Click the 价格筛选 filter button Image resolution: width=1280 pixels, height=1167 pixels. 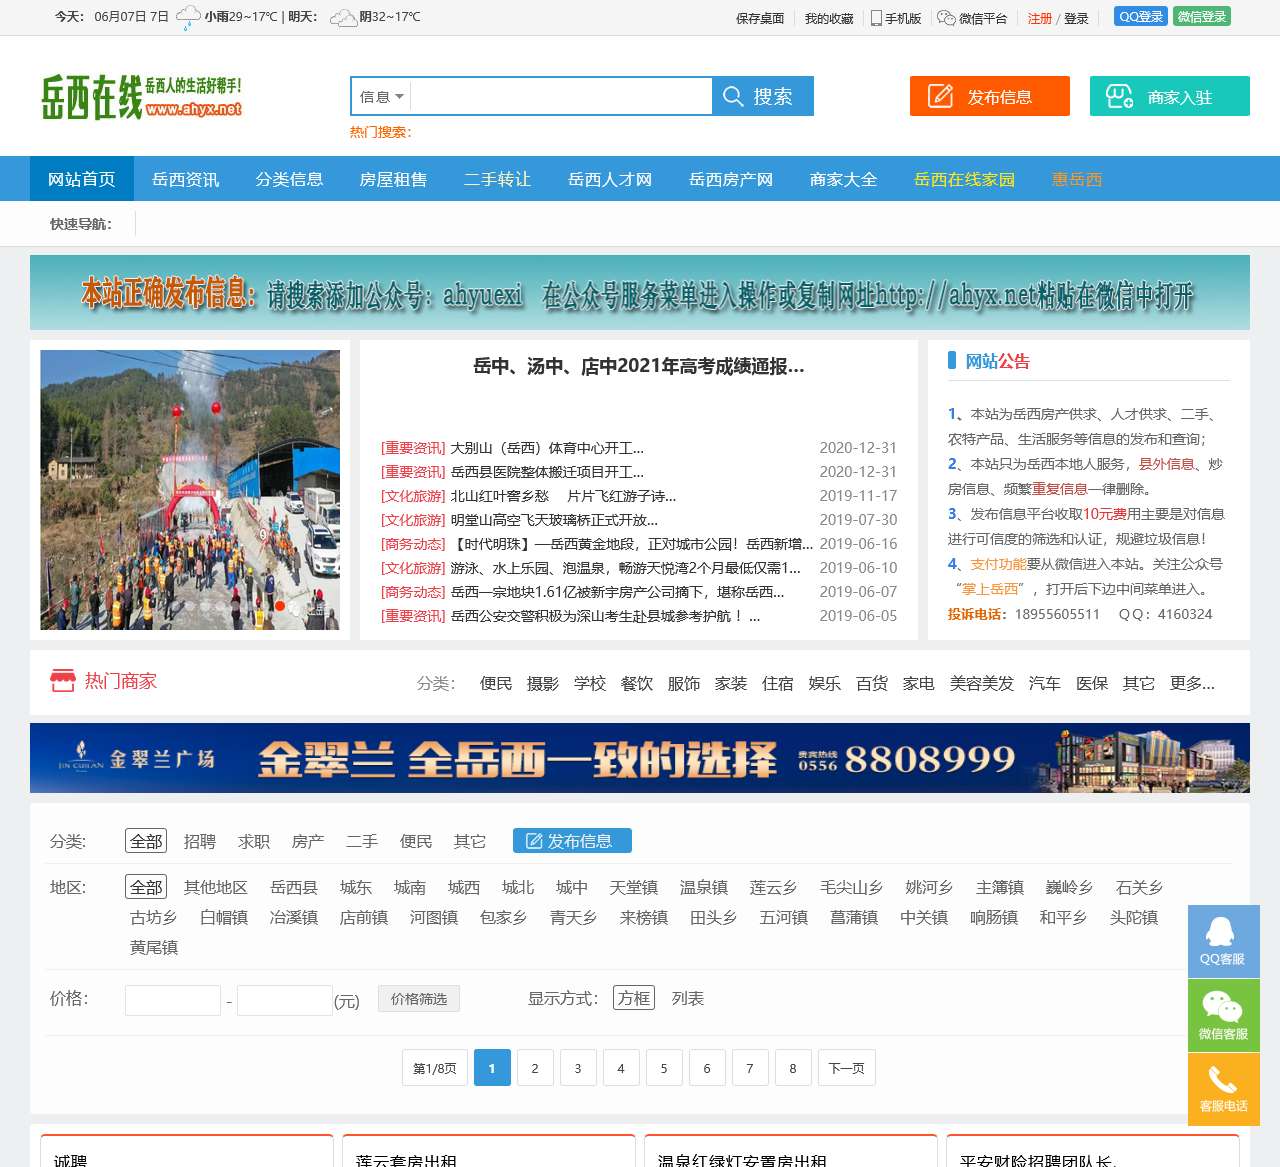click(x=418, y=998)
